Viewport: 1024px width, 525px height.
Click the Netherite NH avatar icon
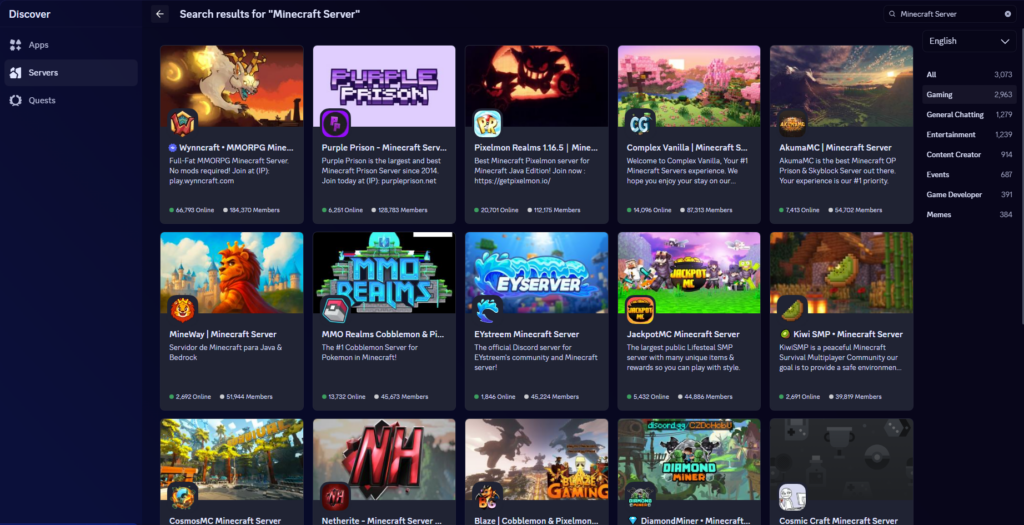pos(335,497)
